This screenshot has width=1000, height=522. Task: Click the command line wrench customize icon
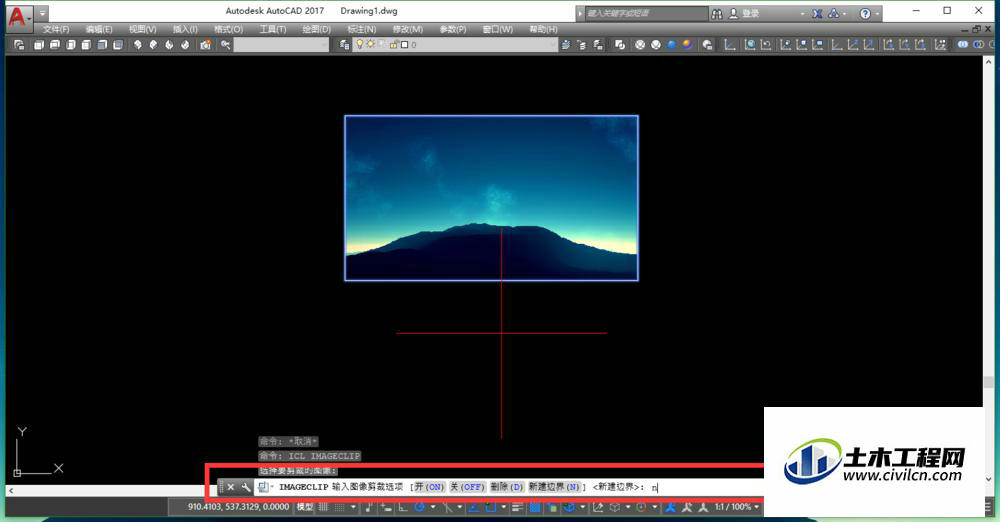pyautogui.click(x=246, y=487)
